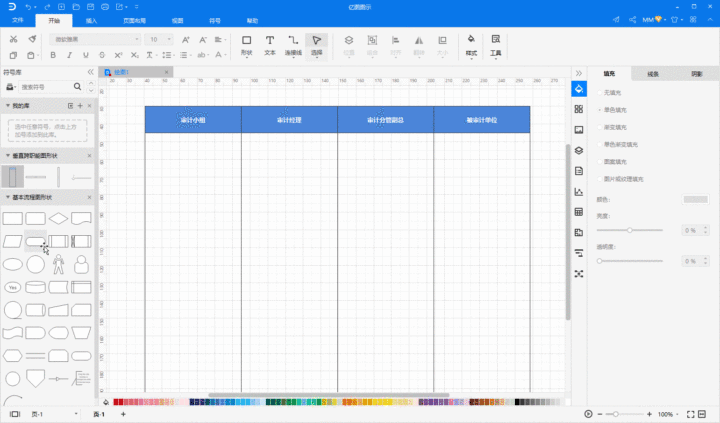This screenshot has width=720, height=423.
Task: Open the Shape tool in ribbon
Action: pyautogui.click(x=247, y=45)
